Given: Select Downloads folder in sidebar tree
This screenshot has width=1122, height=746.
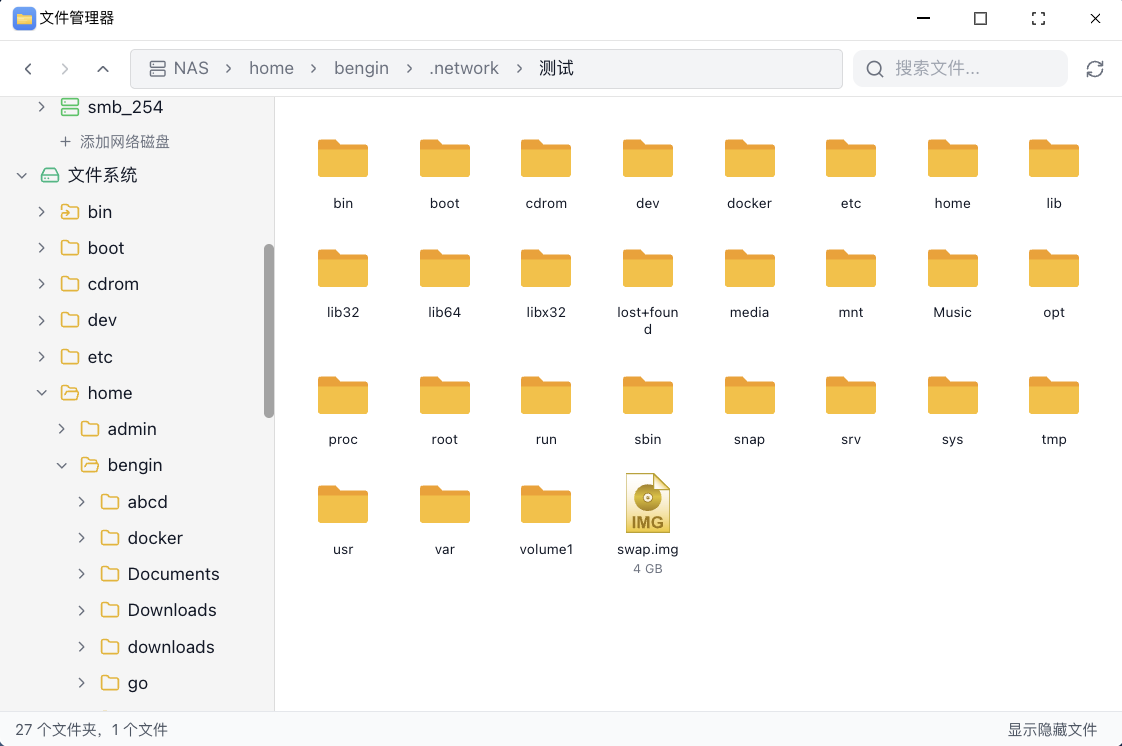Looking at the screenshot, I should pyautogui.click(x=172, y=610).
